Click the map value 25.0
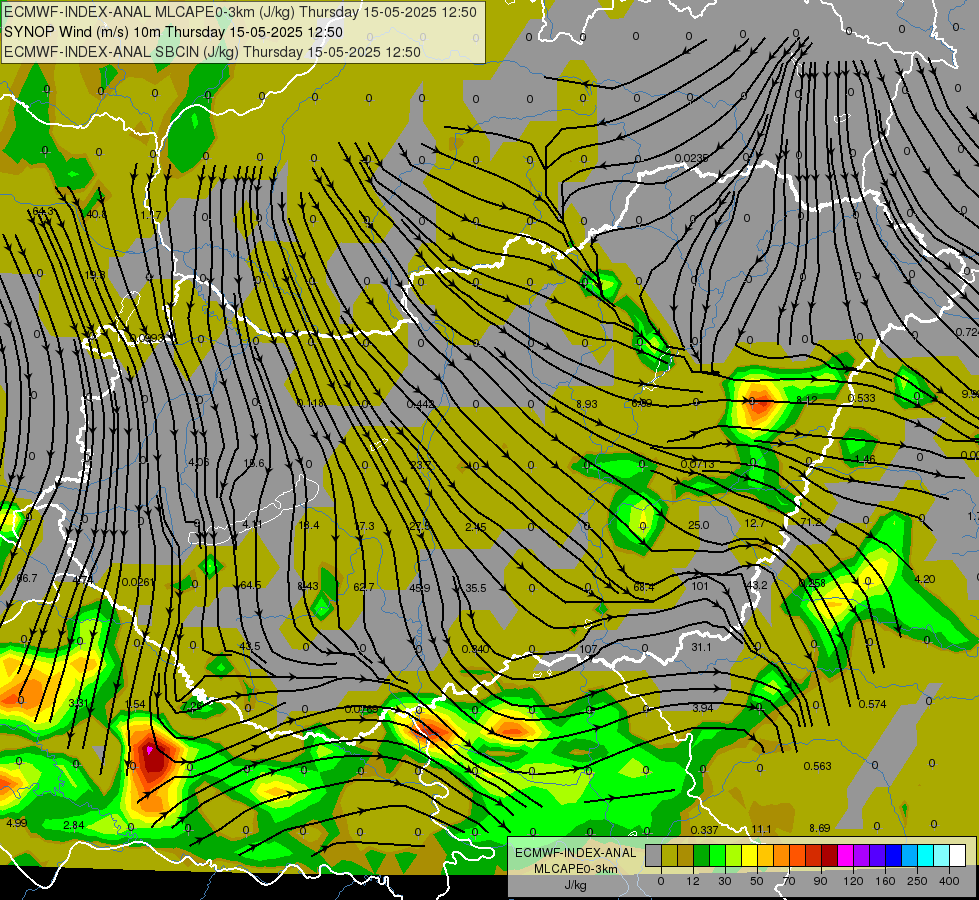The width and height of the screenshot is (979, 900). (x=698, y=525)
